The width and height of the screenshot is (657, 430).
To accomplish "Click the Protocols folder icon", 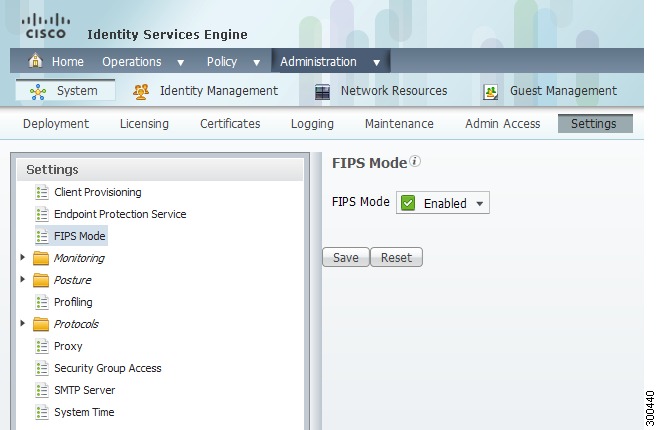I will (x=41, y=324).
